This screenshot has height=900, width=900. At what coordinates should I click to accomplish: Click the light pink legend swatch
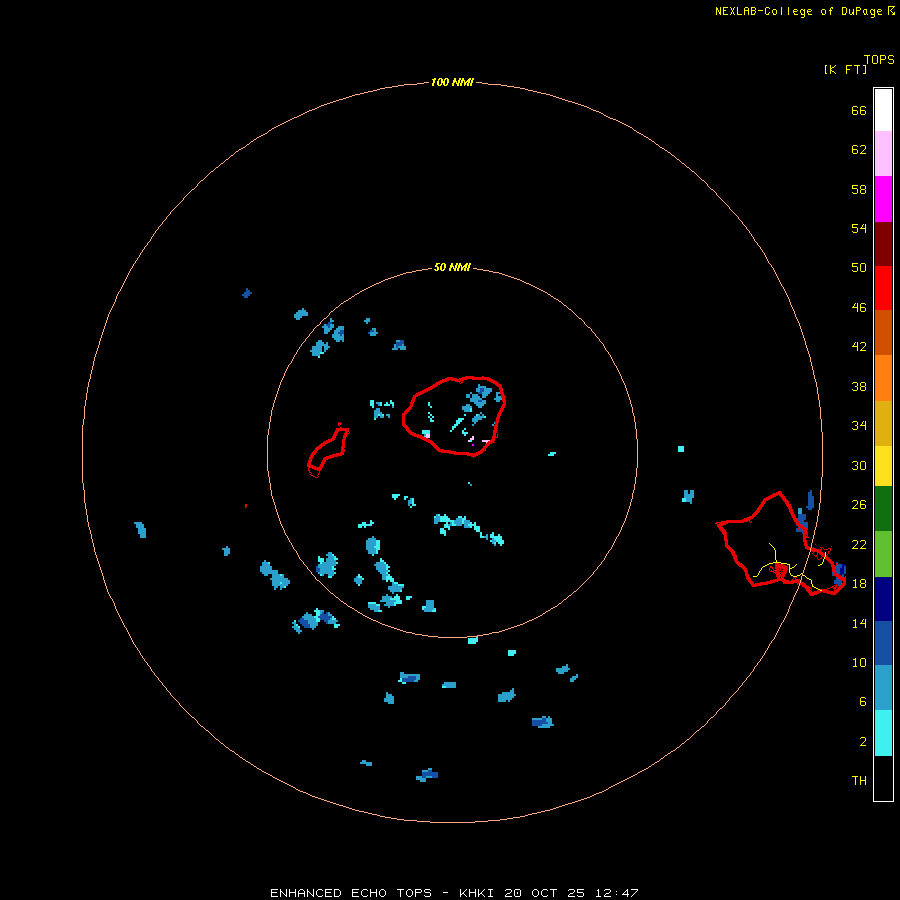883,153
